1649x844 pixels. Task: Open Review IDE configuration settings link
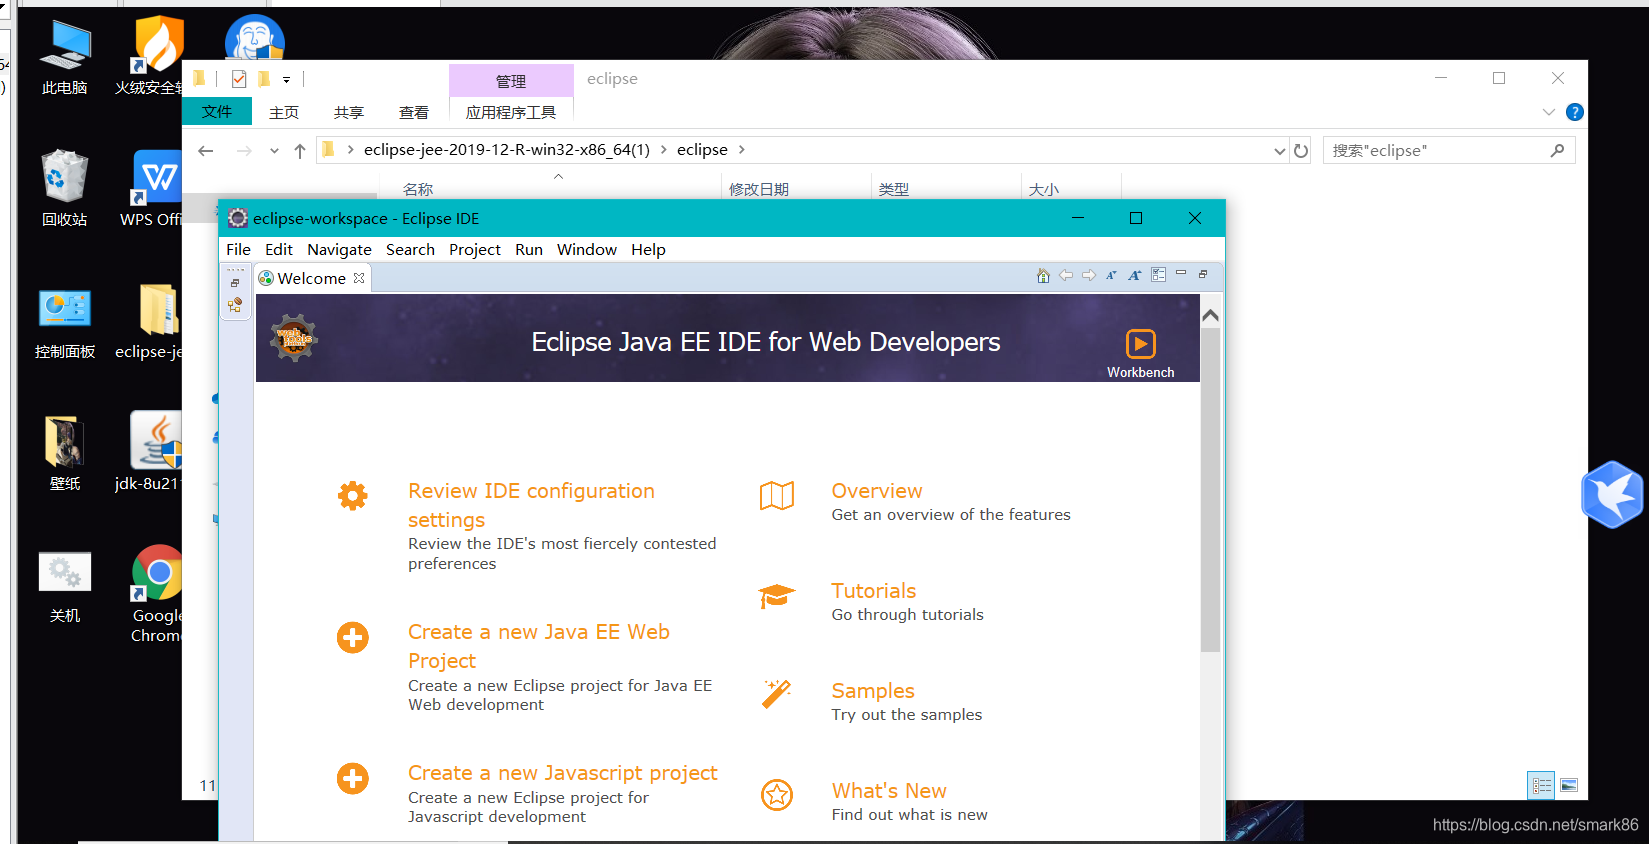pyautogui.click(x=531, y=505)
